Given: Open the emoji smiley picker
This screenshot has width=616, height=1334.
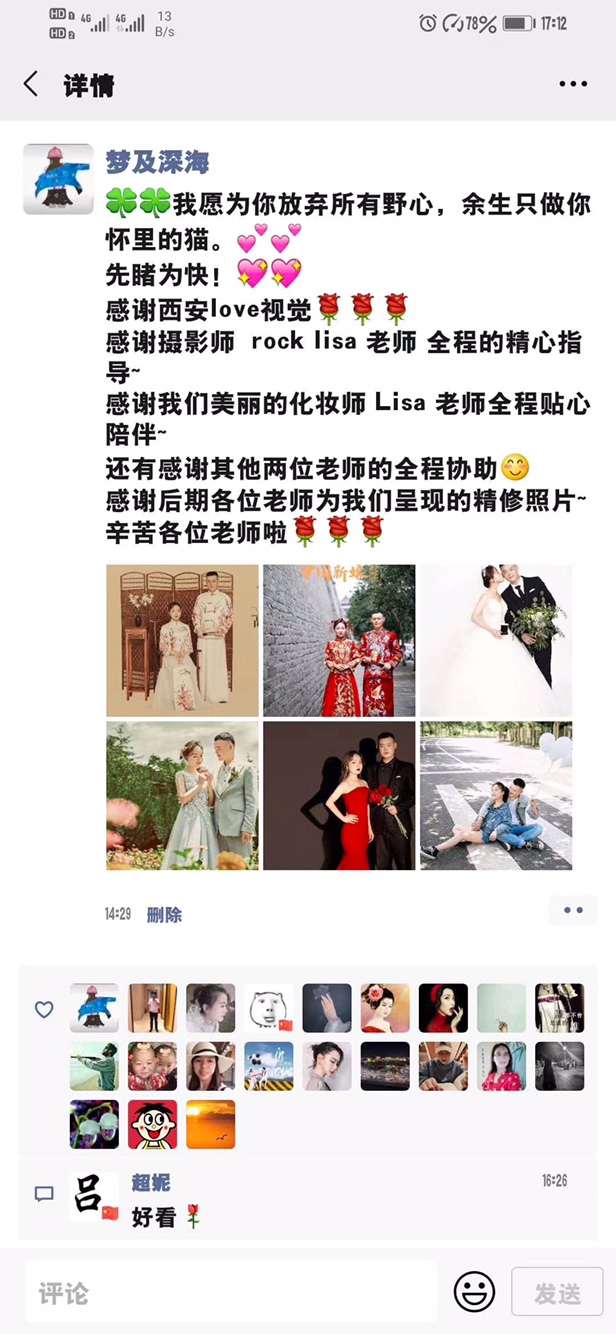Looking at the screenshot, I should coord(474,1292).
